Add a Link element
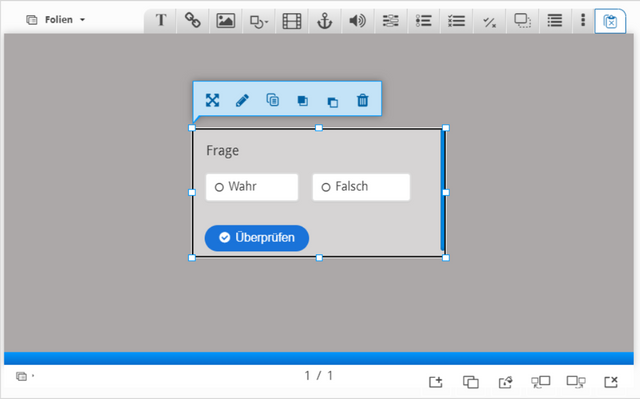 [193, 20]
